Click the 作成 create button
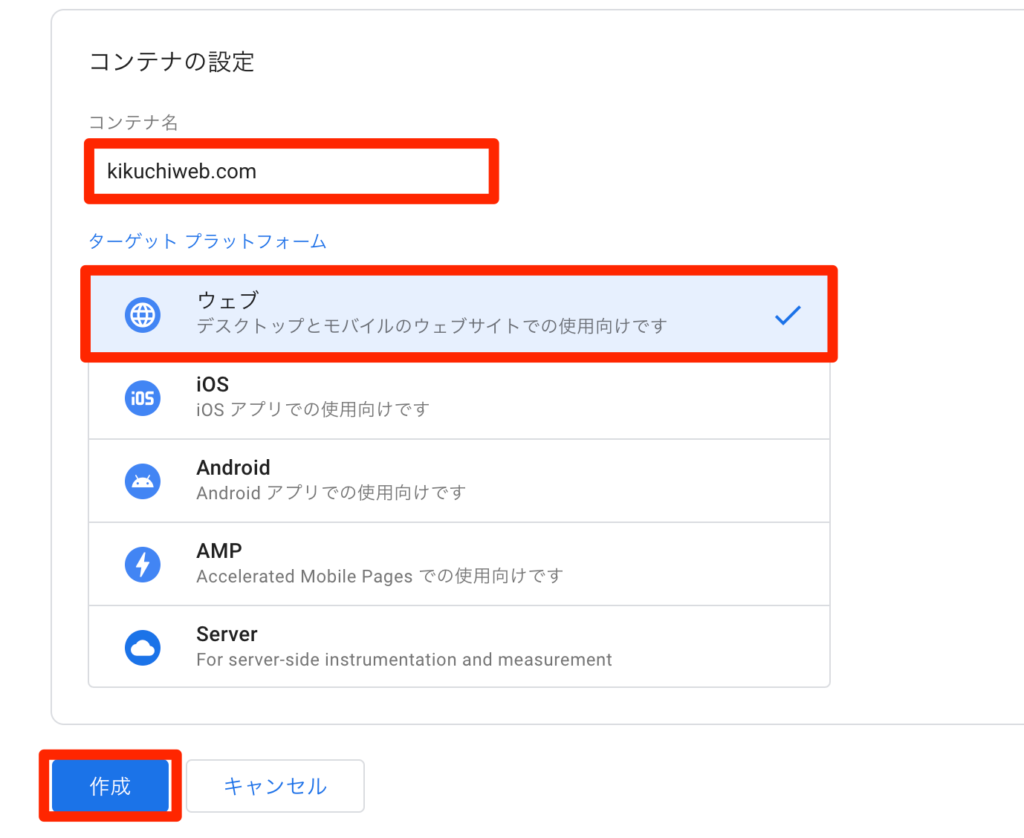The width and height of the screenshot is (1024, 838). tap(110, 786)
